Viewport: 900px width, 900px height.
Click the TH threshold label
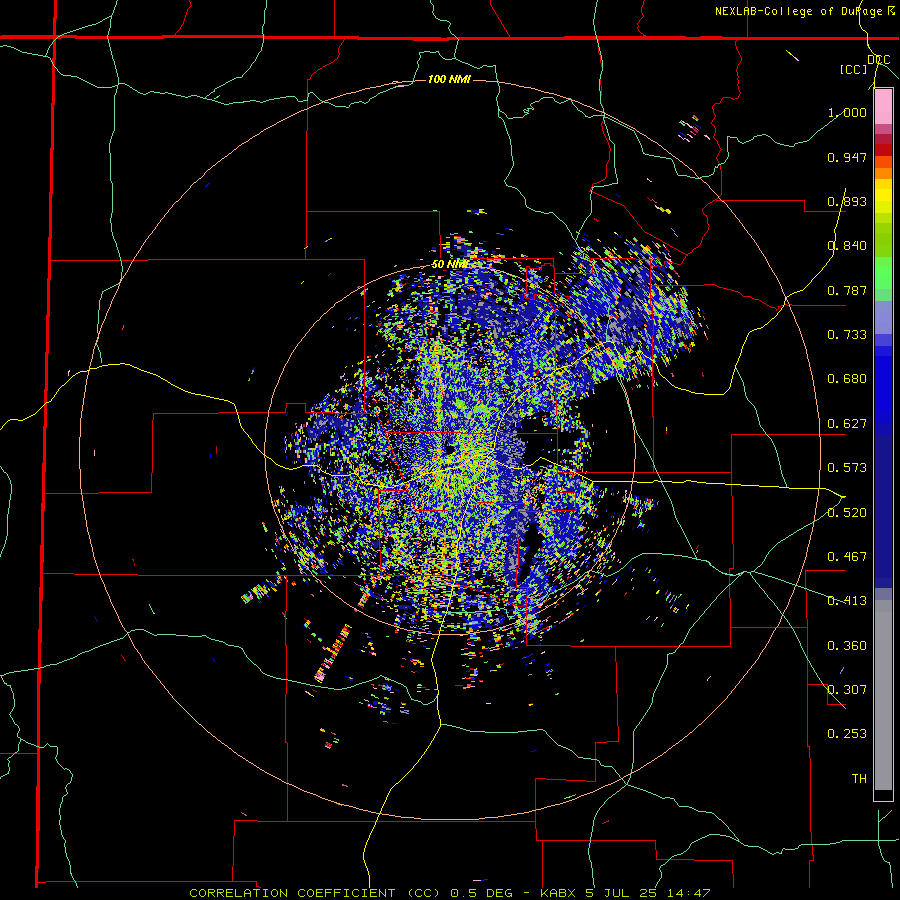click(859, 779)
